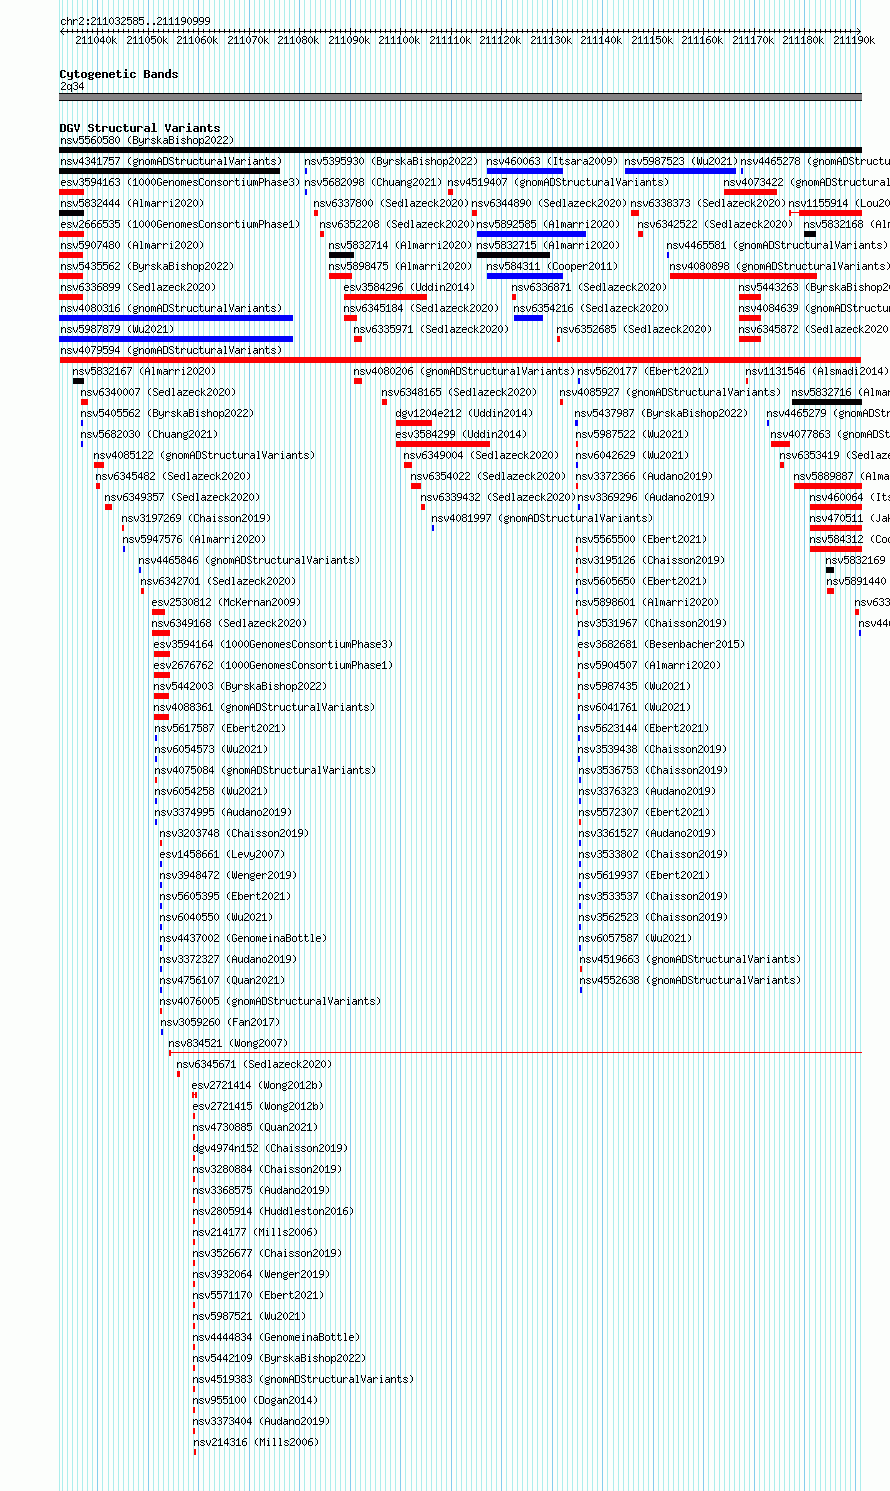890x1491 pixels.
Task: Select the esv3682681 (Besenbacher2015) label
Action: tap(661, 645)
